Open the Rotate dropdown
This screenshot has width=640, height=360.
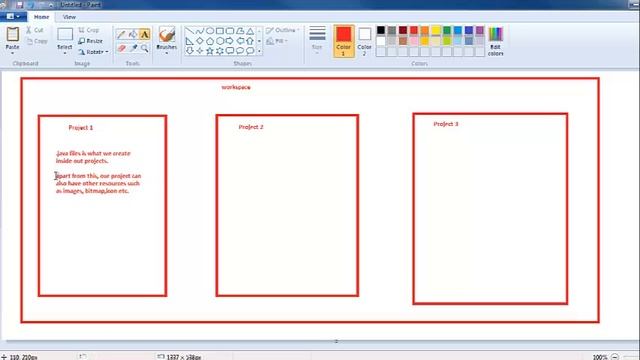[x=93, y=52]
